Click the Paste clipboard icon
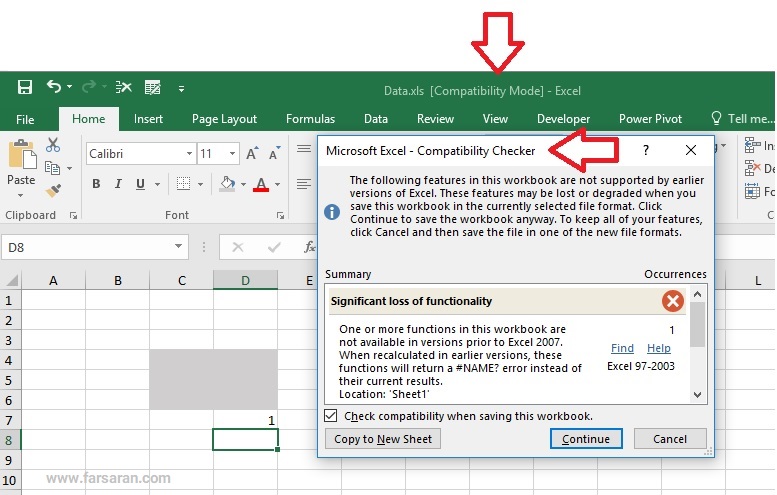This screenshot has height=495, width=777. point(21,155)
